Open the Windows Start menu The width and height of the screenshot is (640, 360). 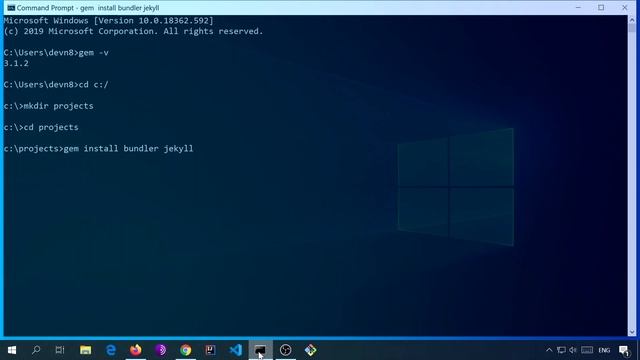pyautogui.click(x=12, y=350)
